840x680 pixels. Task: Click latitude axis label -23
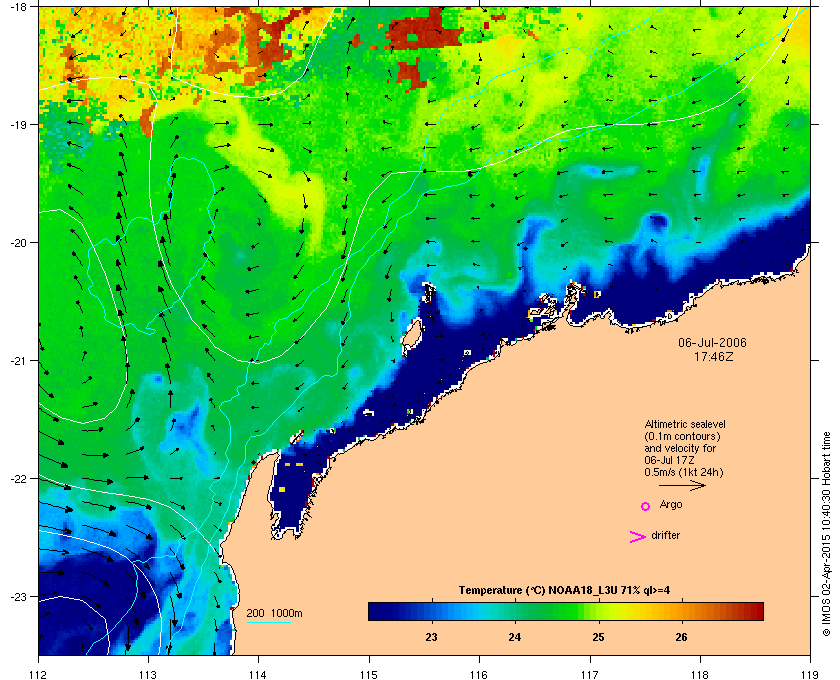19,596
